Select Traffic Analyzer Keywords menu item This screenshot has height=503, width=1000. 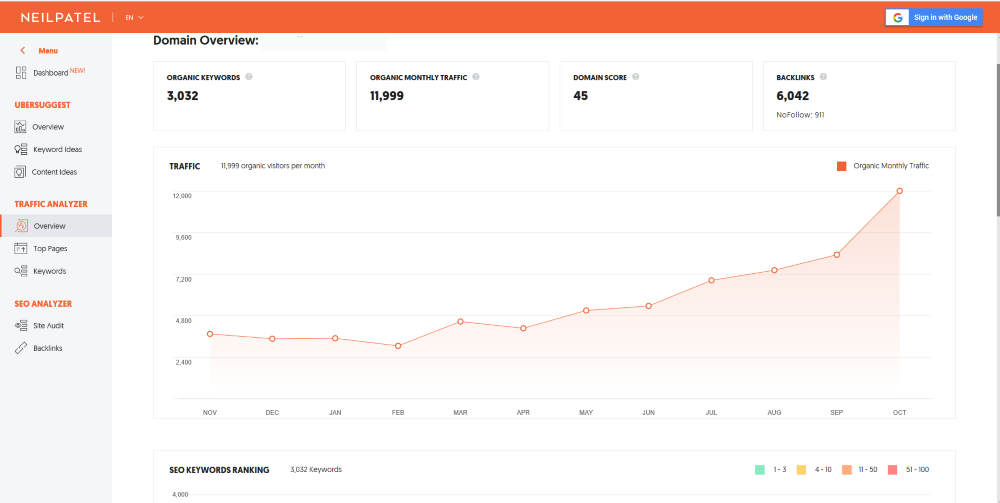pyautogui.click(x=42, y=271)
